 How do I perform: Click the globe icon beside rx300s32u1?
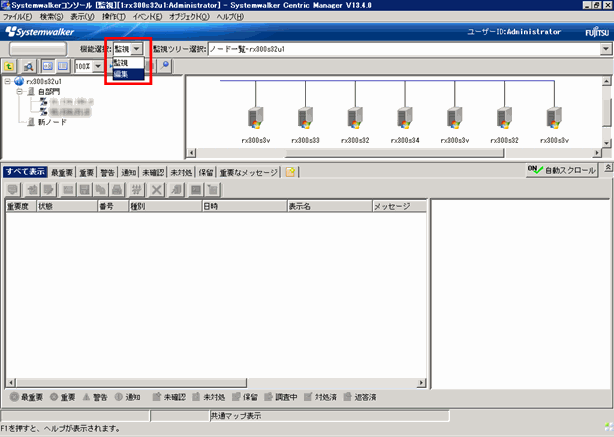pos(19,81)
